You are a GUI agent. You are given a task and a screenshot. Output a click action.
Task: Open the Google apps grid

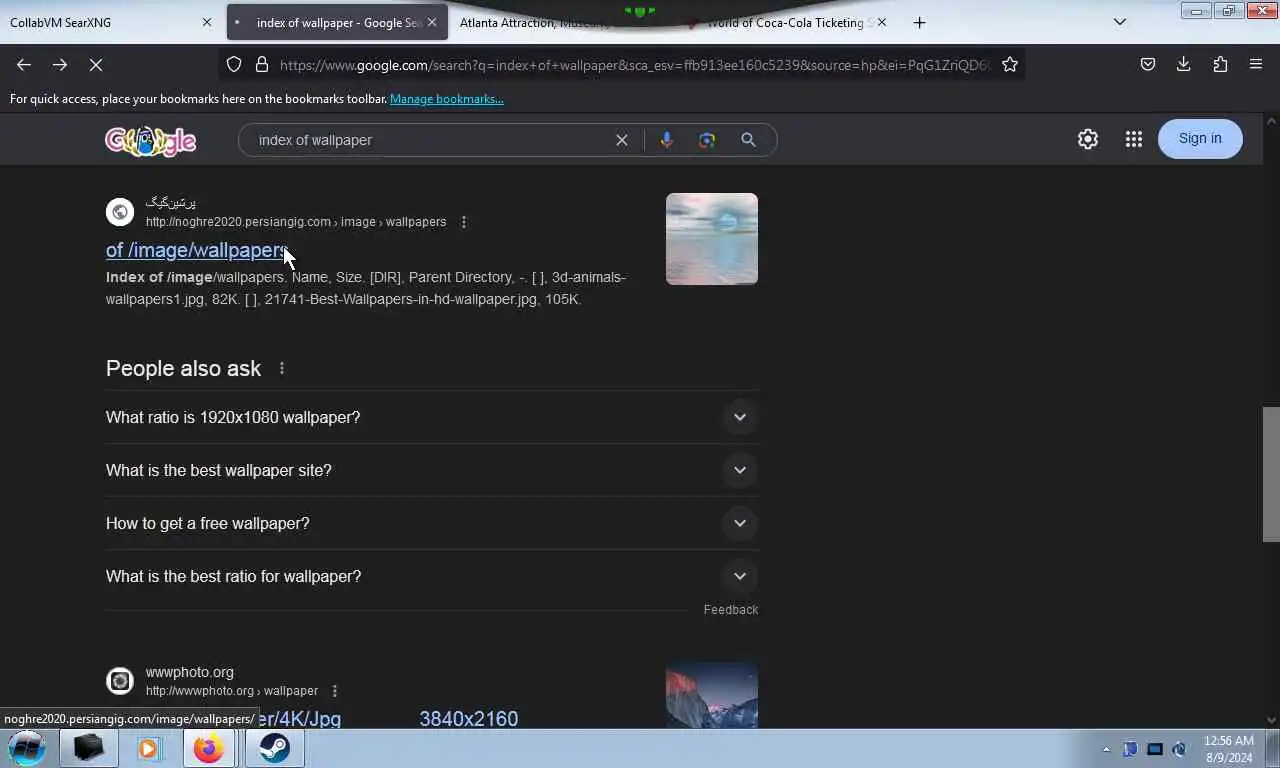click(1133, 139)
